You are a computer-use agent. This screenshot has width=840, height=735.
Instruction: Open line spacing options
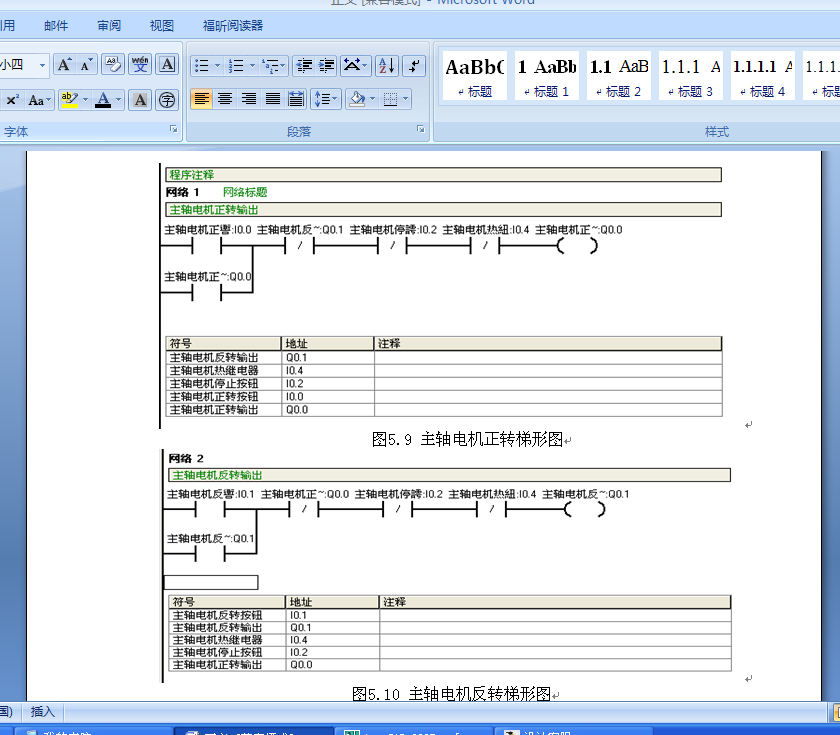(326, 99)
